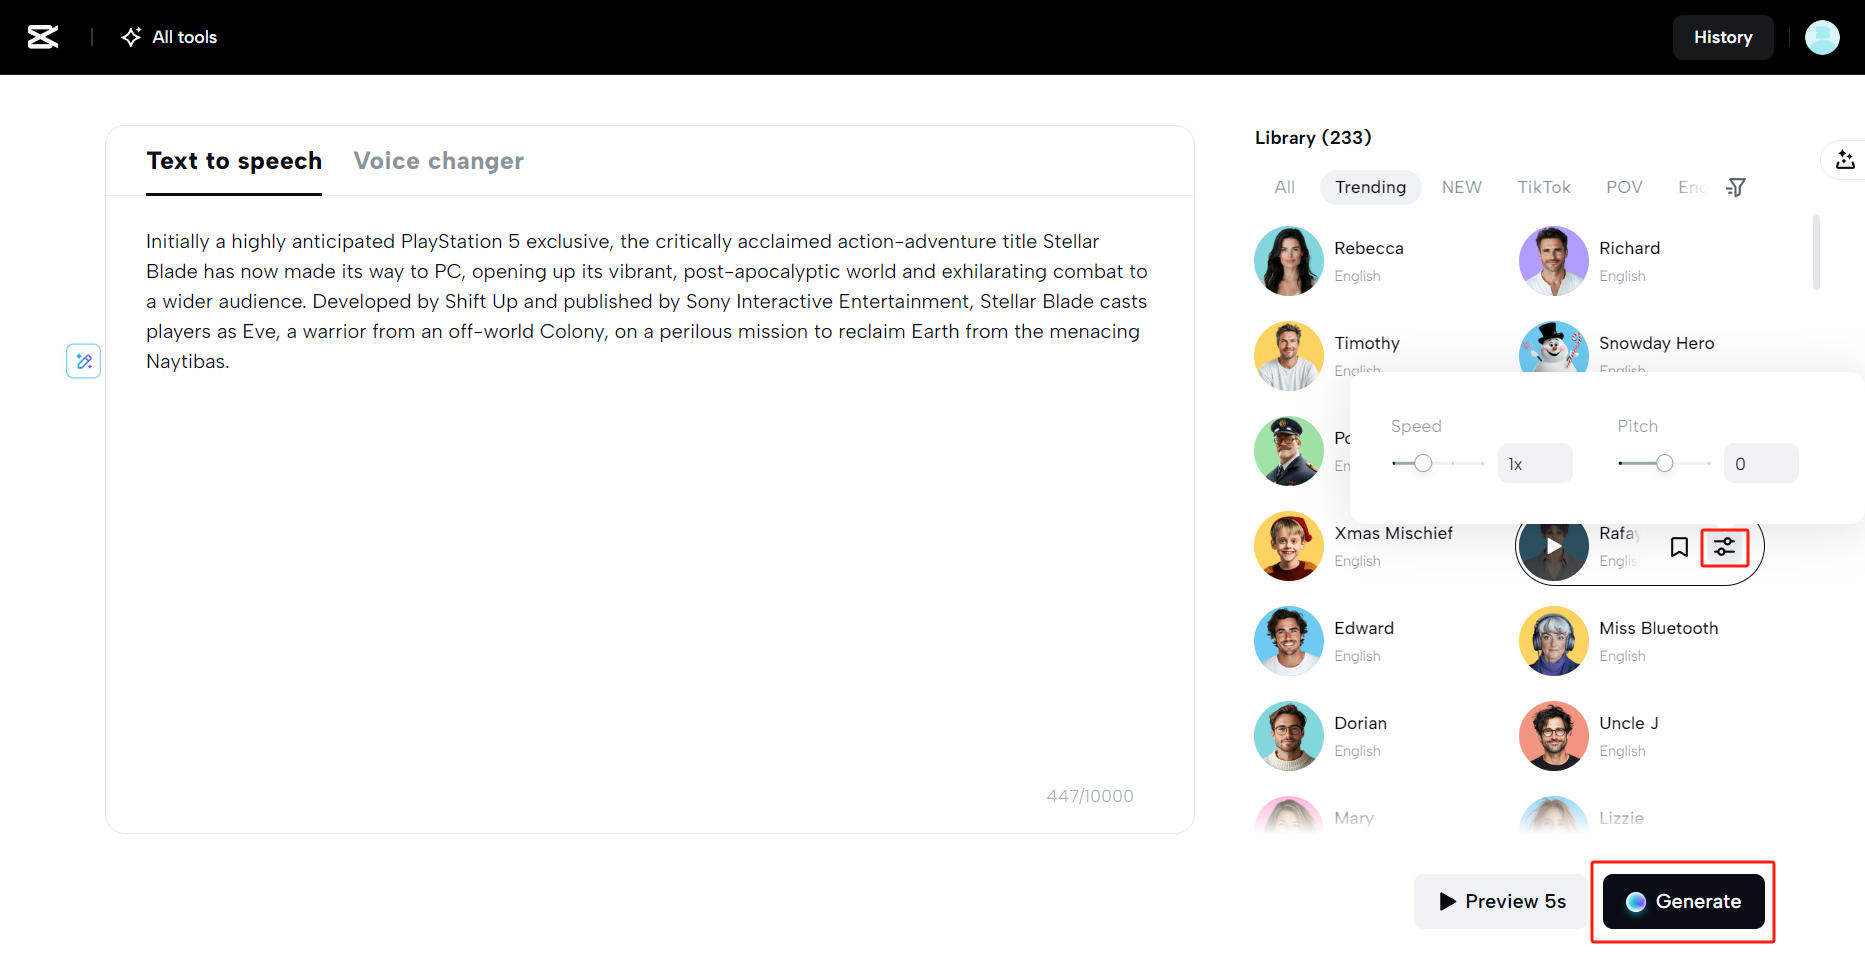Image resolution: width=1865 pixels, height=969 pixels.
Task: Click the AI writer icon beside text box
Action: 84,361
